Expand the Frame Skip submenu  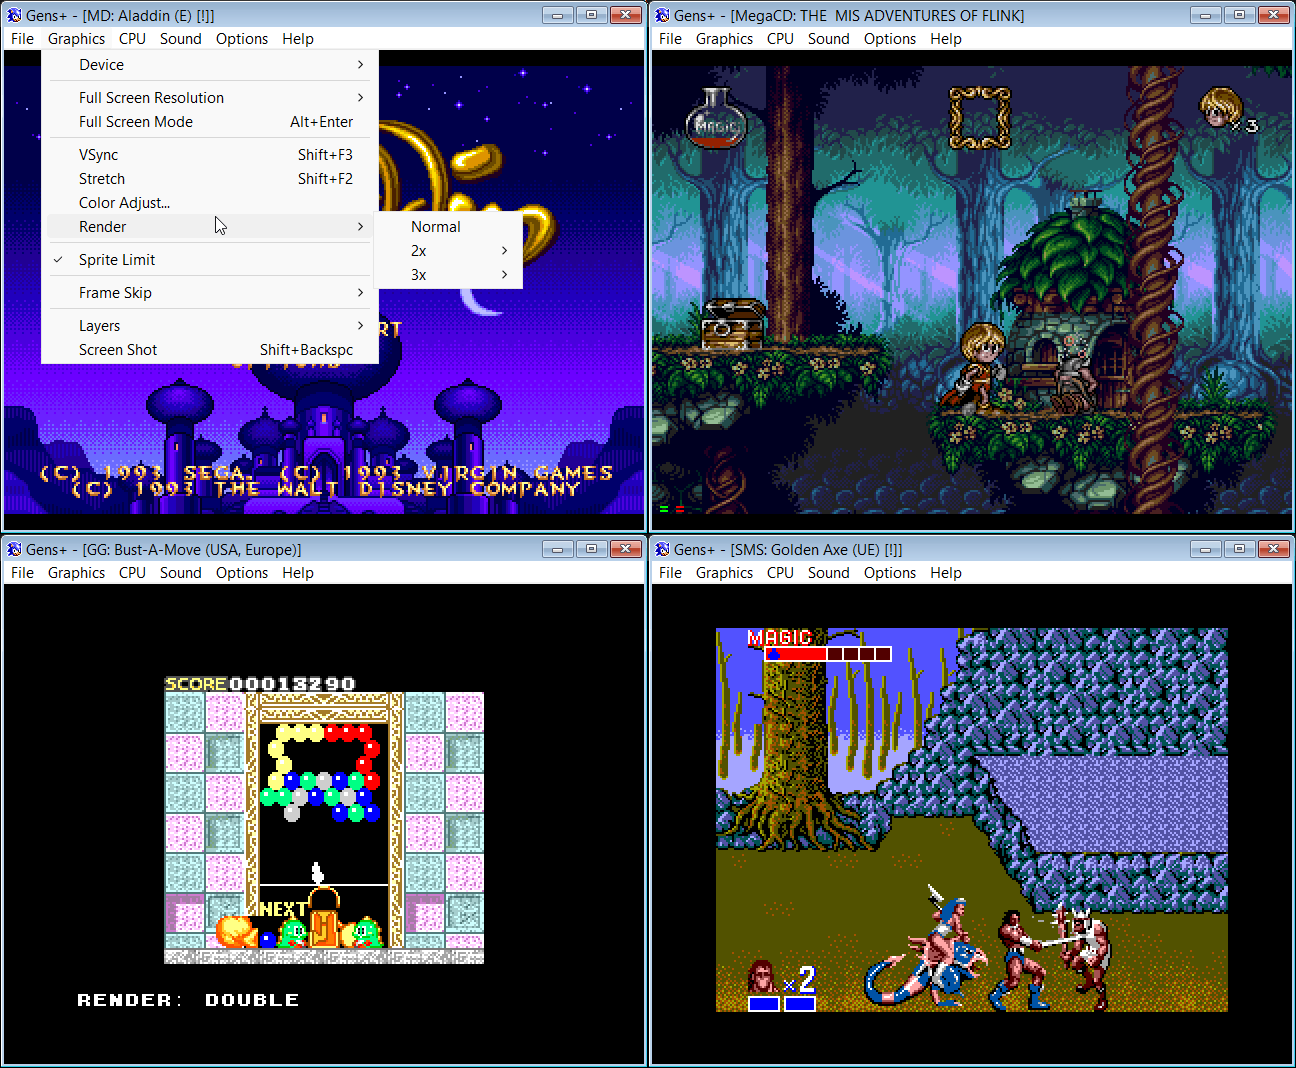tap(115, 293)
